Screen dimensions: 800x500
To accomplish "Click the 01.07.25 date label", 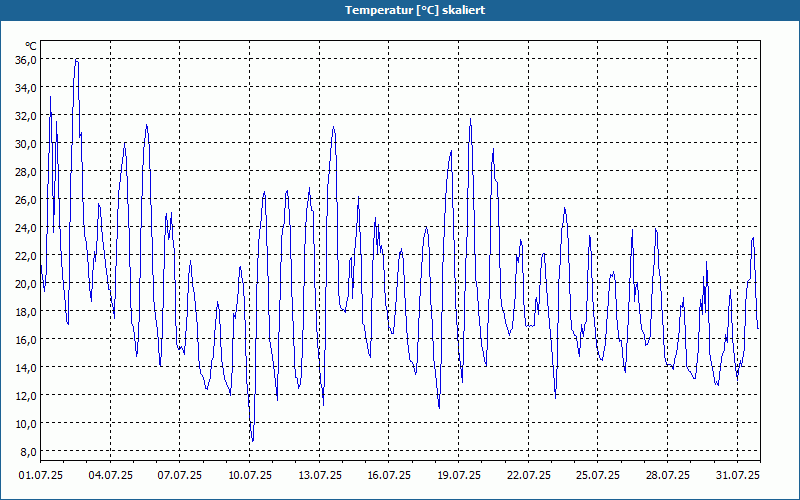I will click(x=41, y=476).
